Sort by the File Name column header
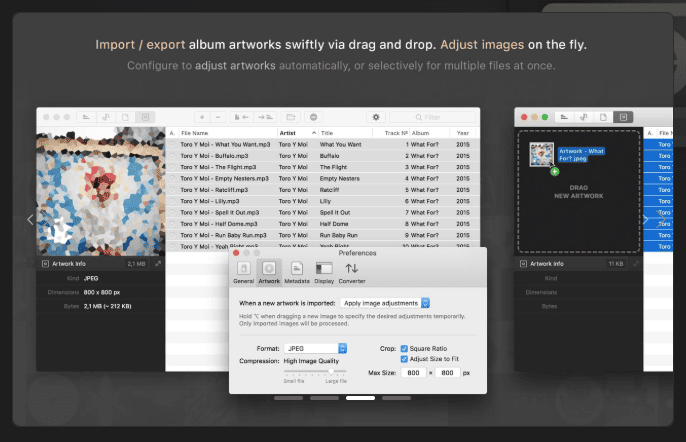Image resolution: width=686 pixels, height=442 pixels. pyautogui.click(x=228, y=133)
